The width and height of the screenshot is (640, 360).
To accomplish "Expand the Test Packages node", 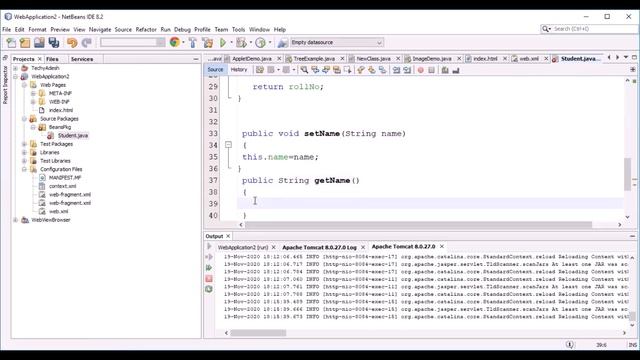I will point(24,144).
